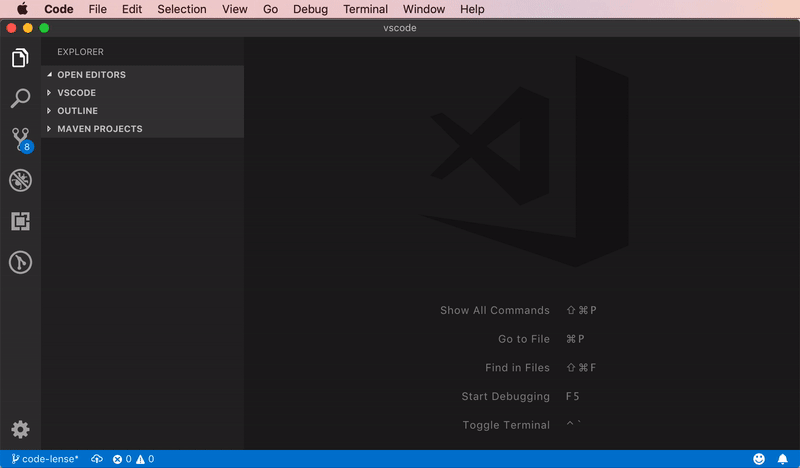The width and height of the screenshot is (800, 468).
Task: Open errors and warnings status counter
Action: (133, 459)
